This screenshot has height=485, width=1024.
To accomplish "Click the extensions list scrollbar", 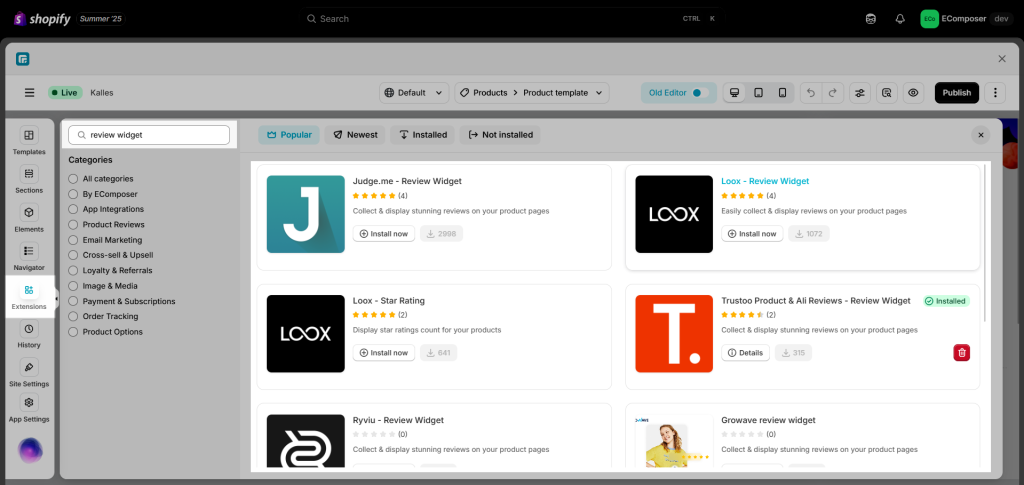I will tap(985, 243).
